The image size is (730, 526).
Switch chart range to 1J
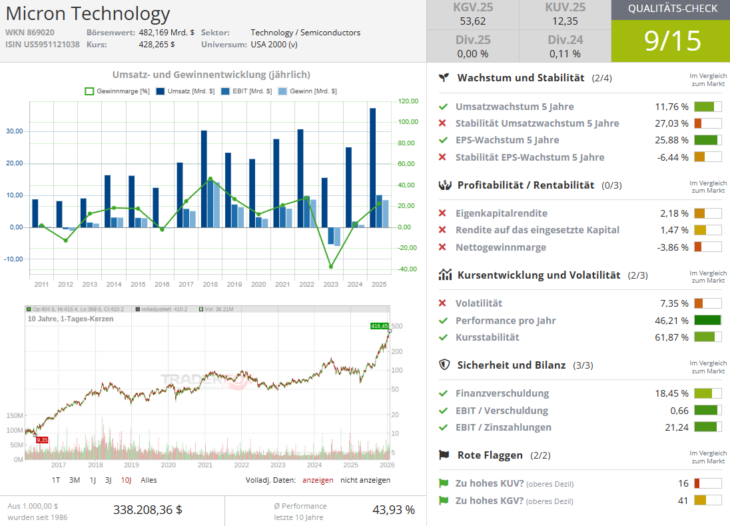pos(94,480)
